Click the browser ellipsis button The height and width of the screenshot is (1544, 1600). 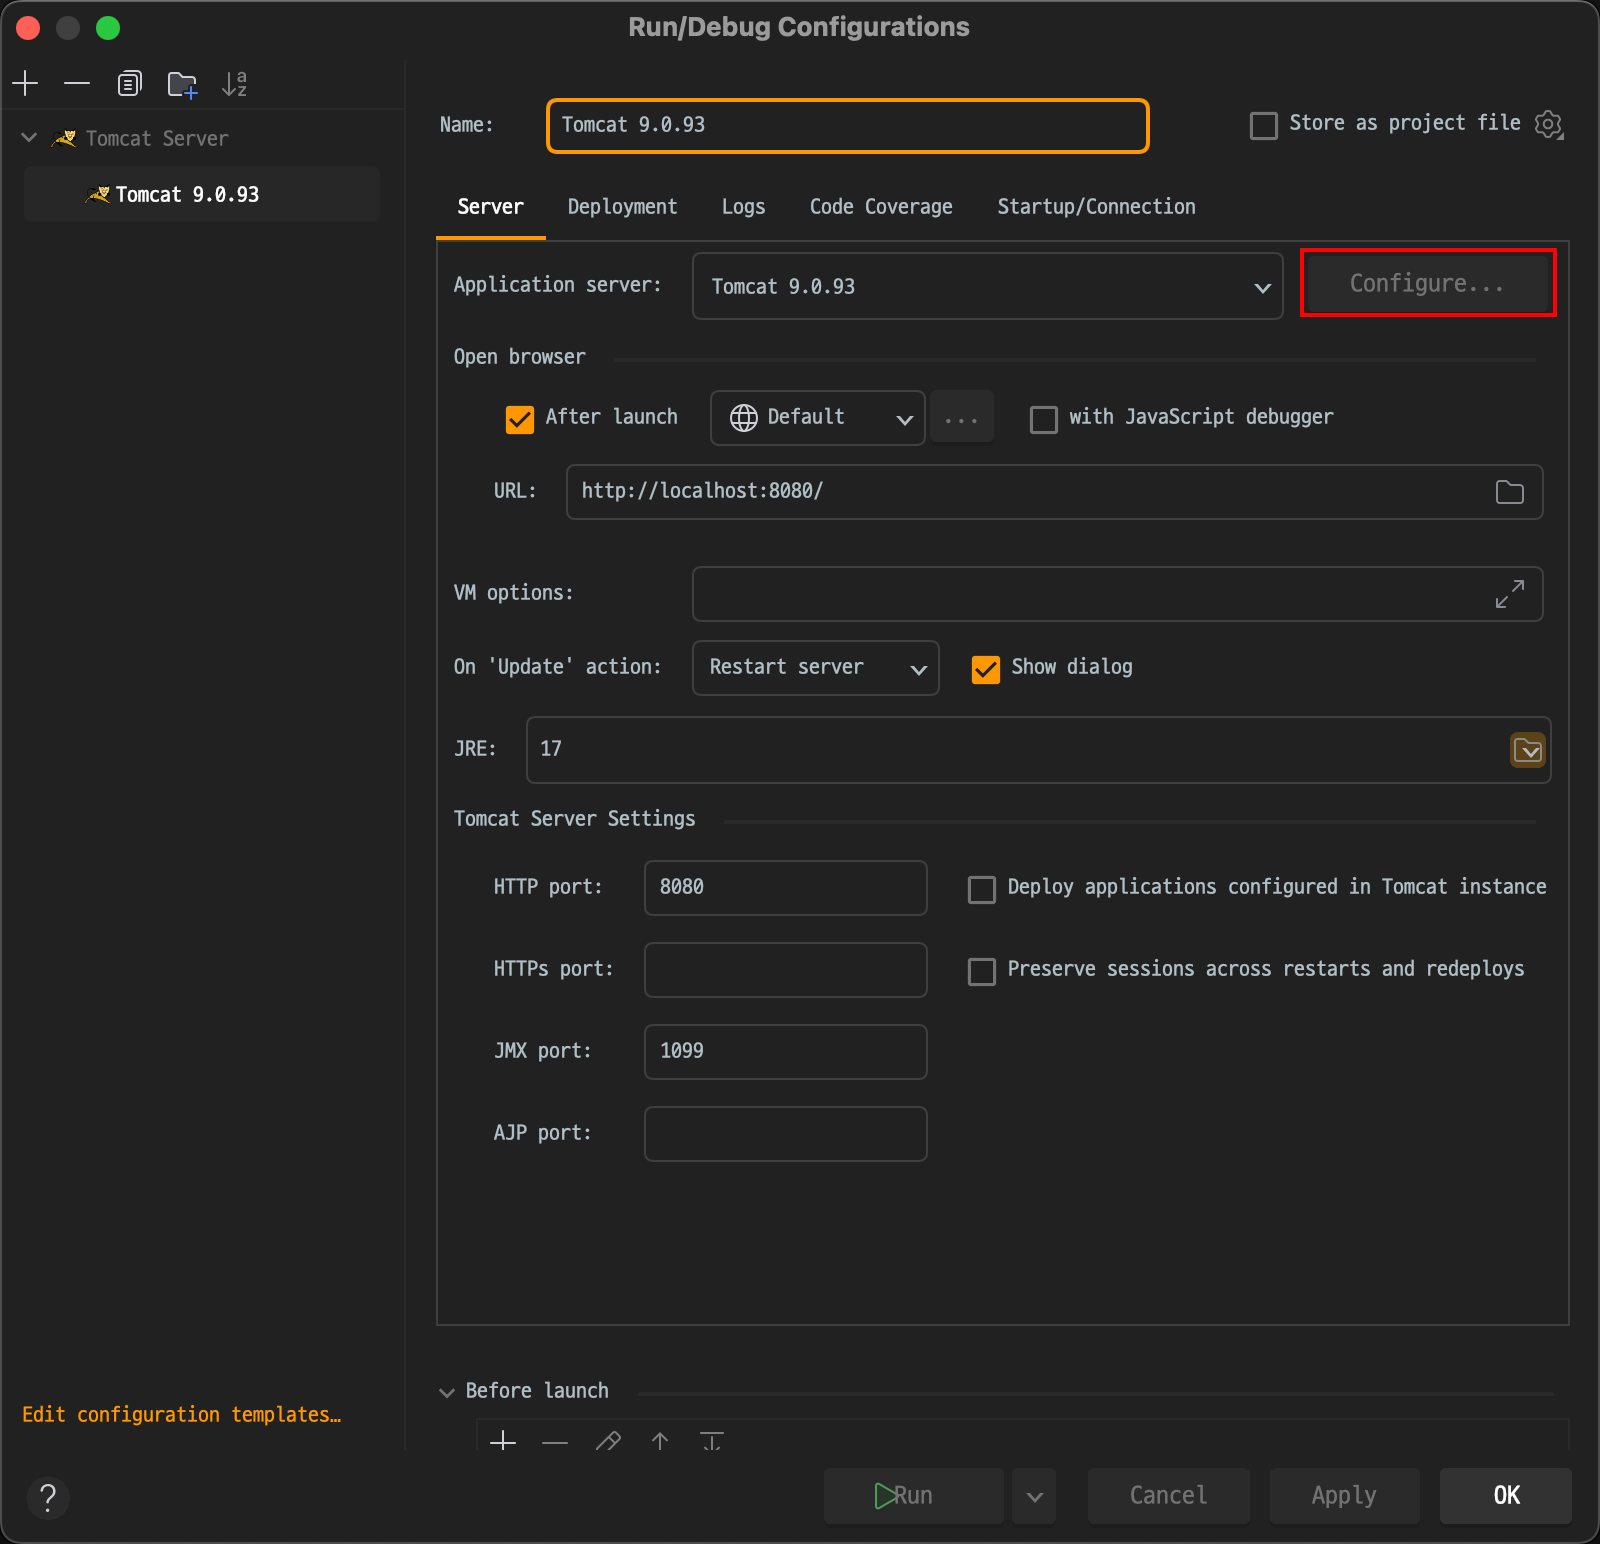962,418
